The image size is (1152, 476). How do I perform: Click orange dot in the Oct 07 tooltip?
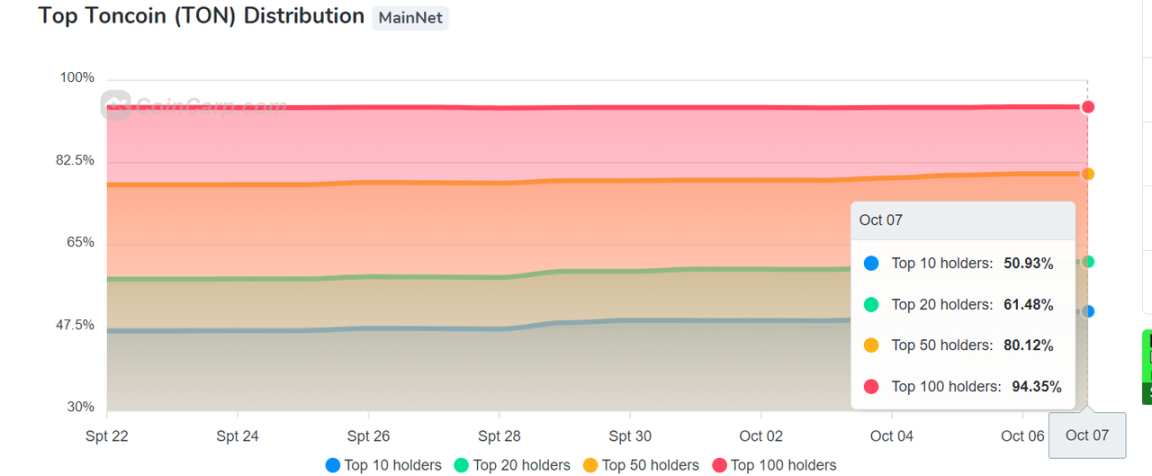point(871,345)
